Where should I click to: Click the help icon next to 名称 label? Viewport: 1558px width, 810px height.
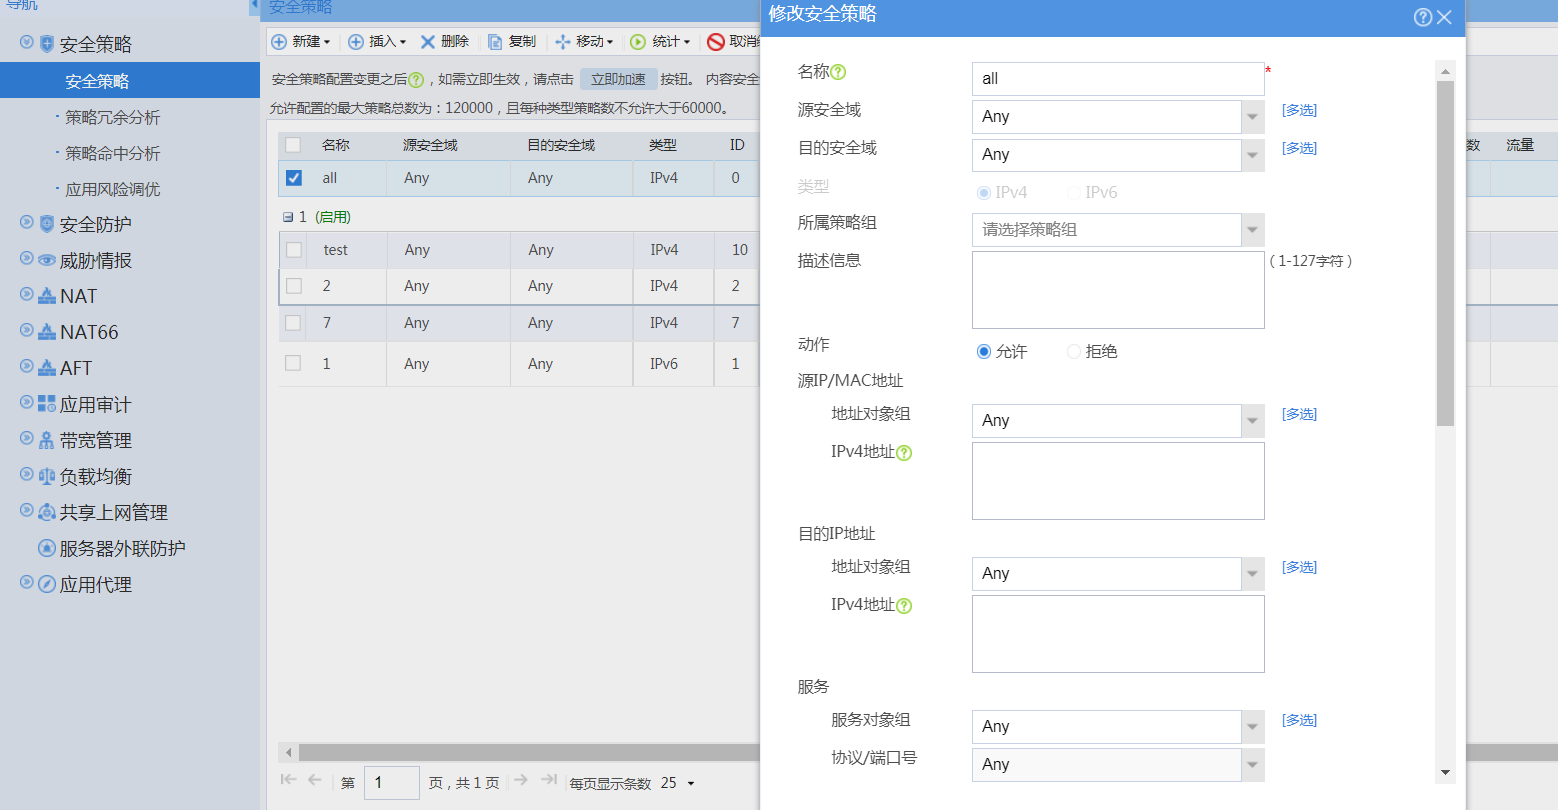(839, 72)
